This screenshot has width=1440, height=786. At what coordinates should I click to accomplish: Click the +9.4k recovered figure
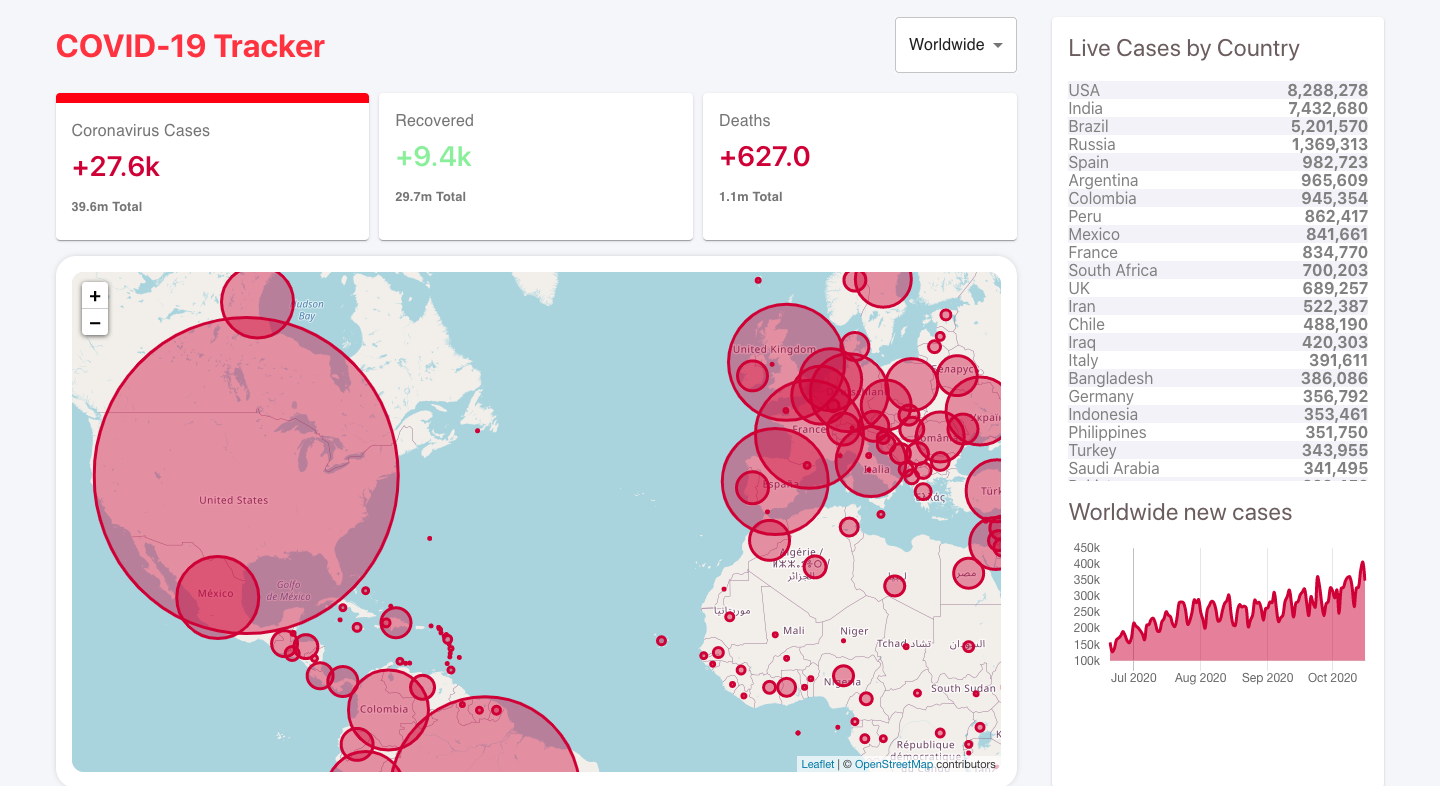pos(433,157)
